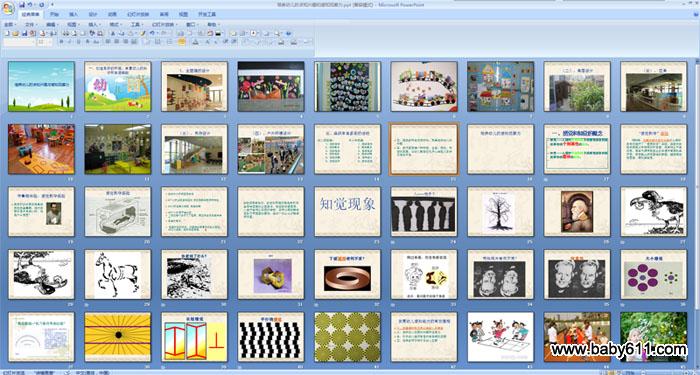The image size is (700, 375).
Task: Open the font name combo box
Action: tap(20, 42)
